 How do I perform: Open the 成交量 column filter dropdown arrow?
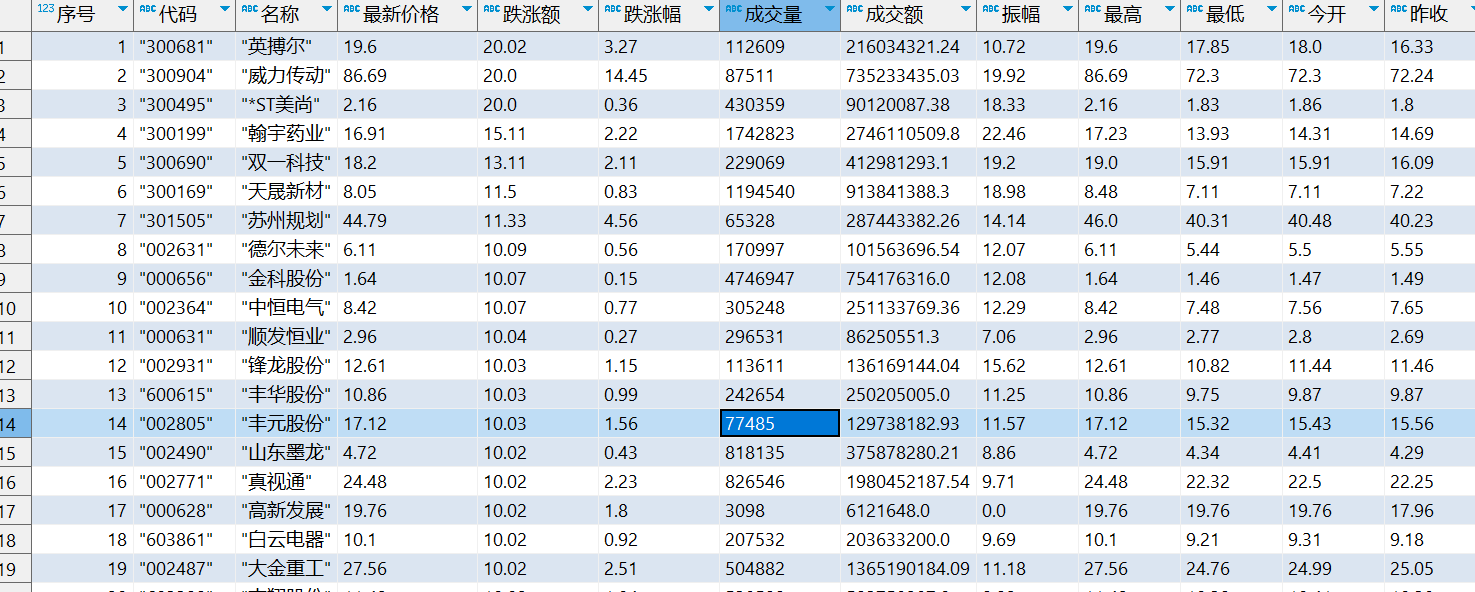[830, 9]
